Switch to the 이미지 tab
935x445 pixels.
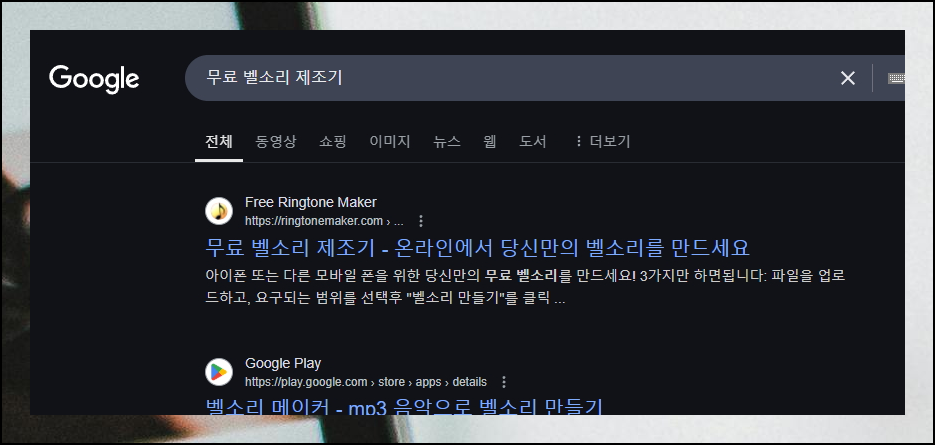tap(389, 142)
